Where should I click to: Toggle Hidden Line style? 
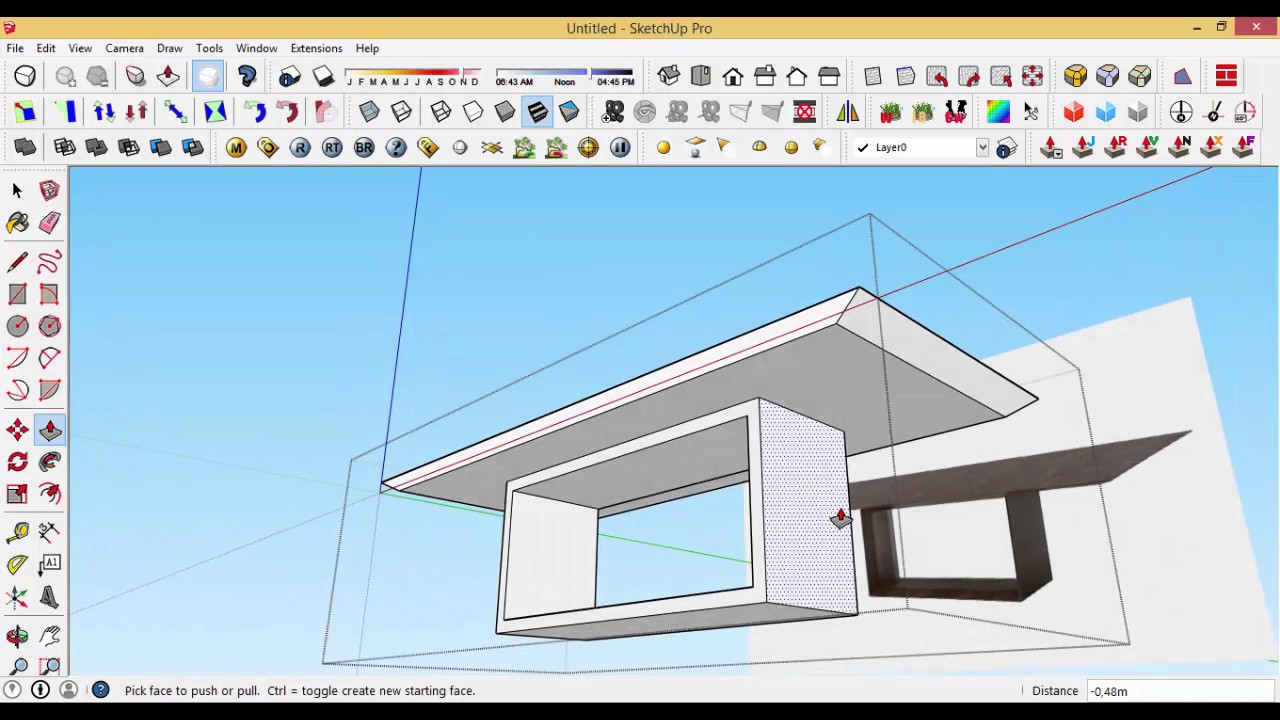(x=473, y=112)
